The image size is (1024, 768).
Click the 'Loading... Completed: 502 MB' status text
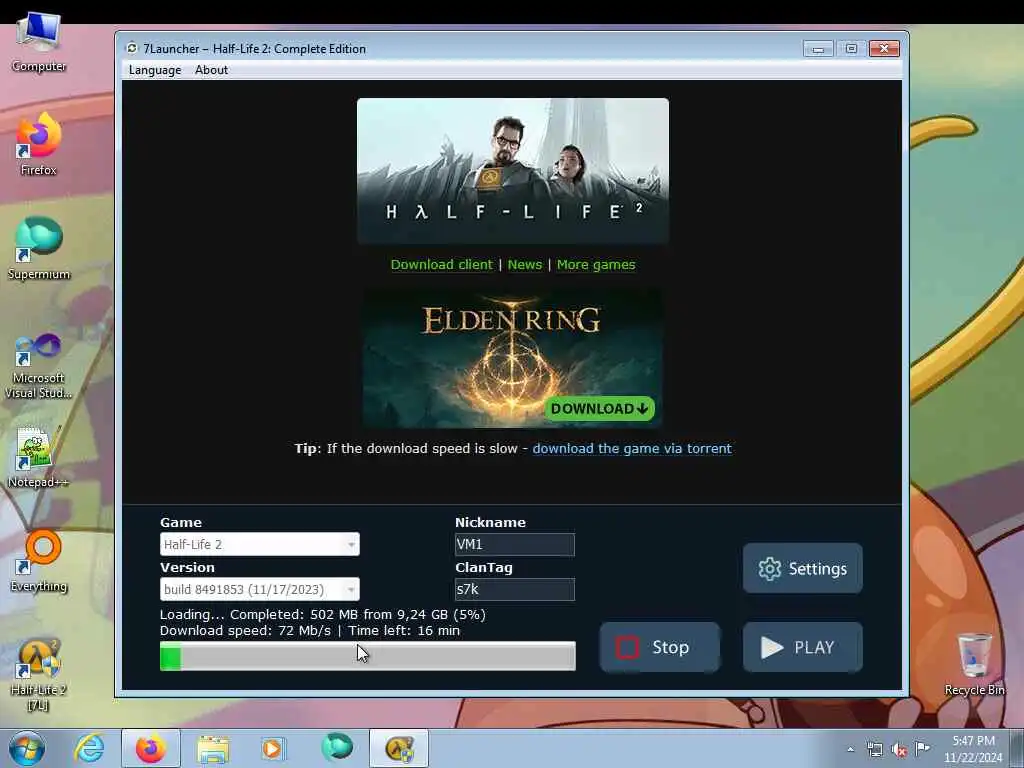tap(323, 615)
